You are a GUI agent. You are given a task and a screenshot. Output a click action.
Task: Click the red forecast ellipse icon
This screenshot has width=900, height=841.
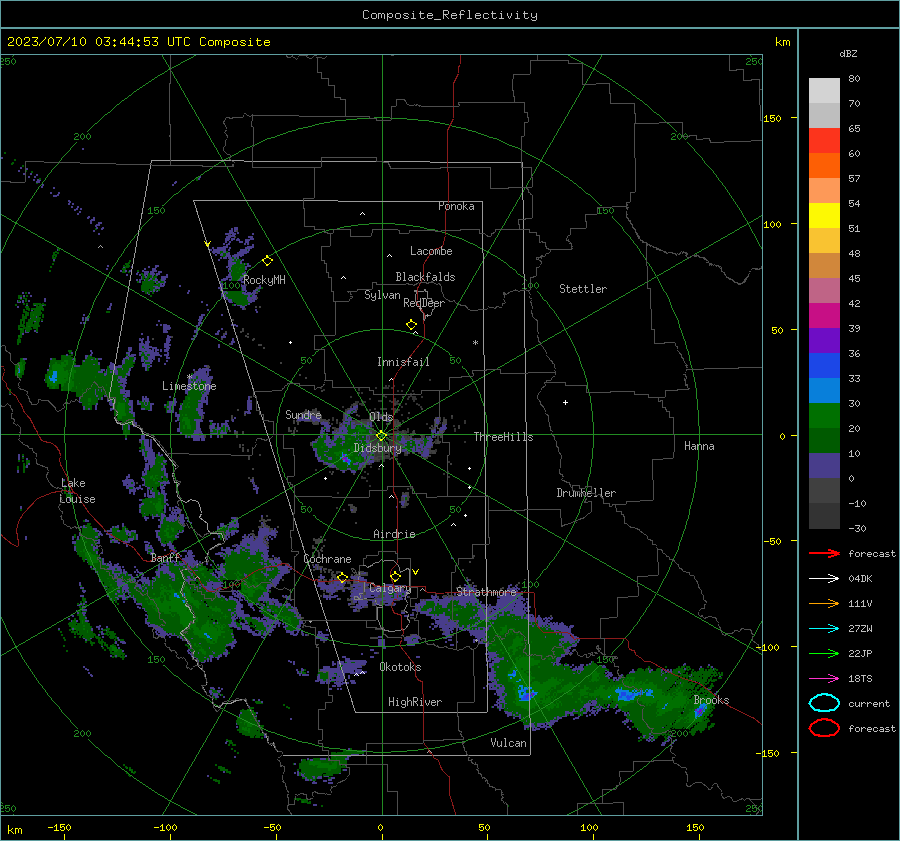(x=824, y=728)
